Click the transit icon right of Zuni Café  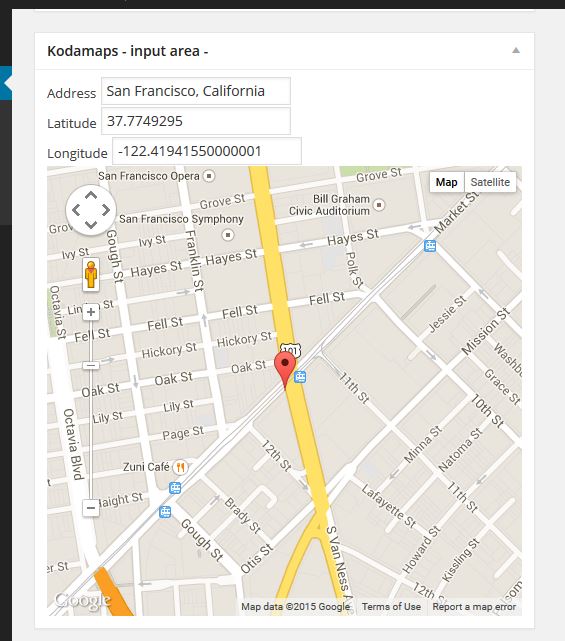[x=175, y=488]
